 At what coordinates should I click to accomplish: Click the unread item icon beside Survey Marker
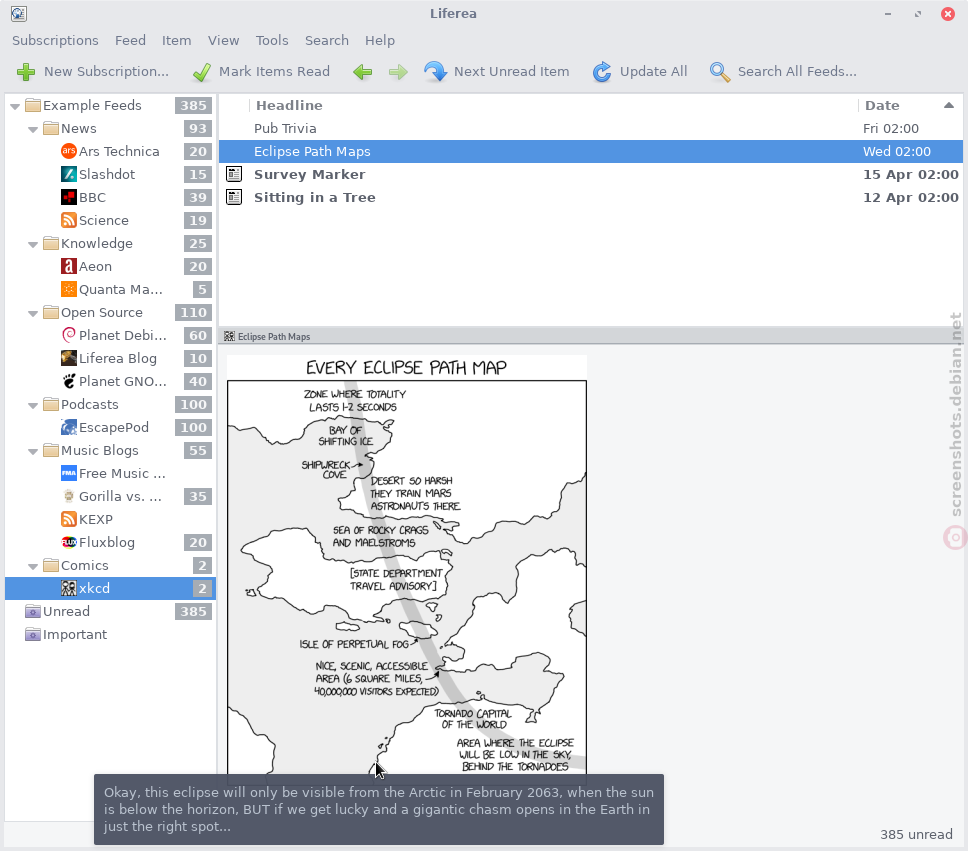tap(234, 174)
